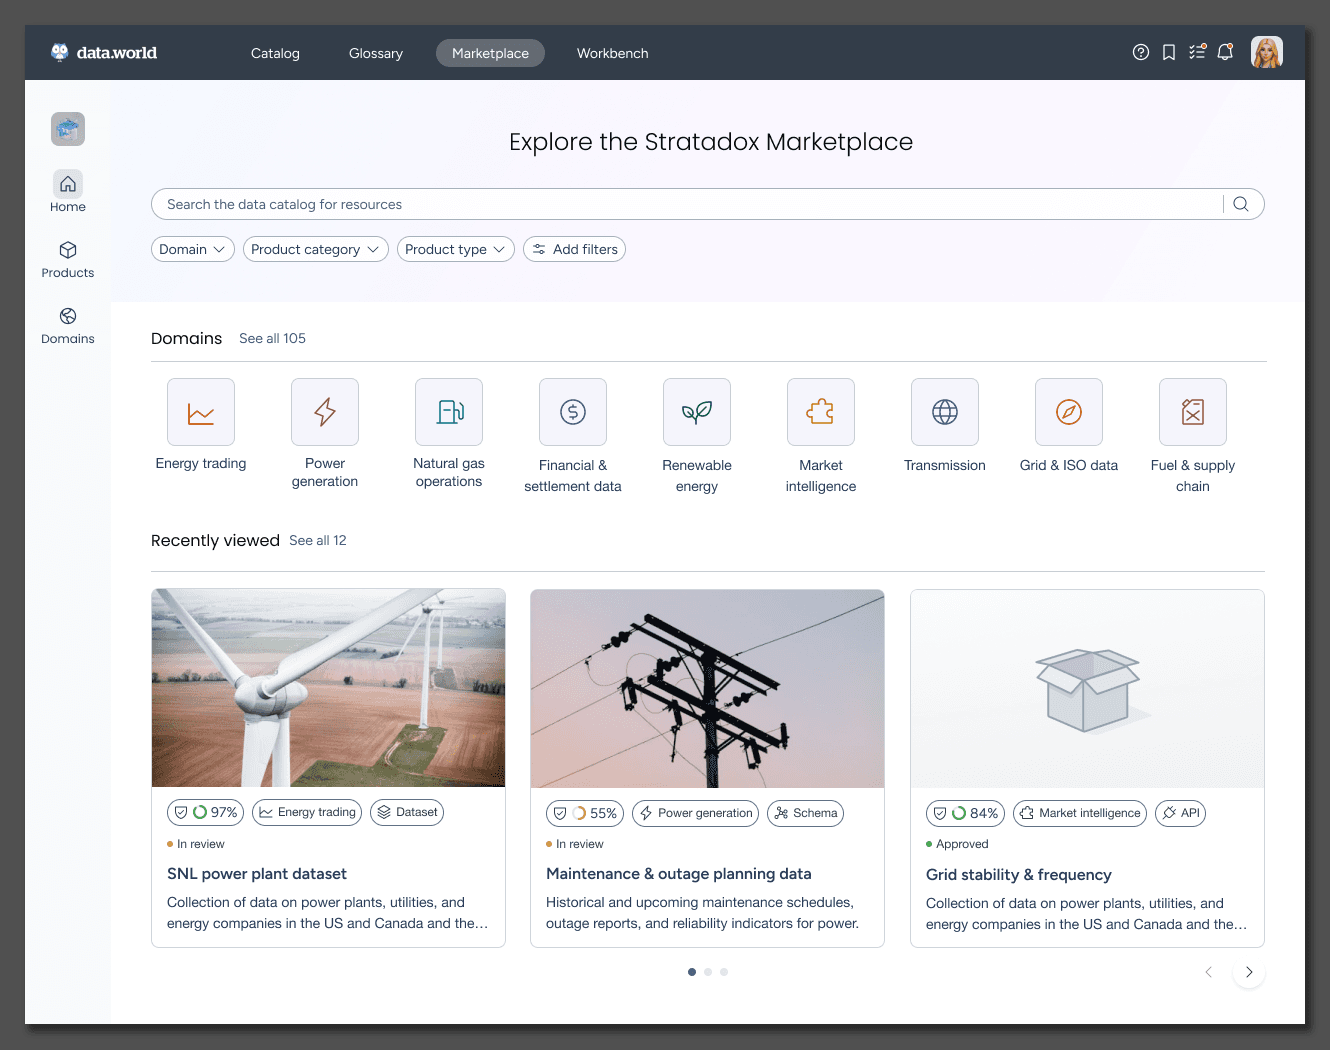Image resolution: width=1330 pixels, height=1050 pixels.
Task: Expand the Product type dropdown
Action: click(x=456, y=249)
